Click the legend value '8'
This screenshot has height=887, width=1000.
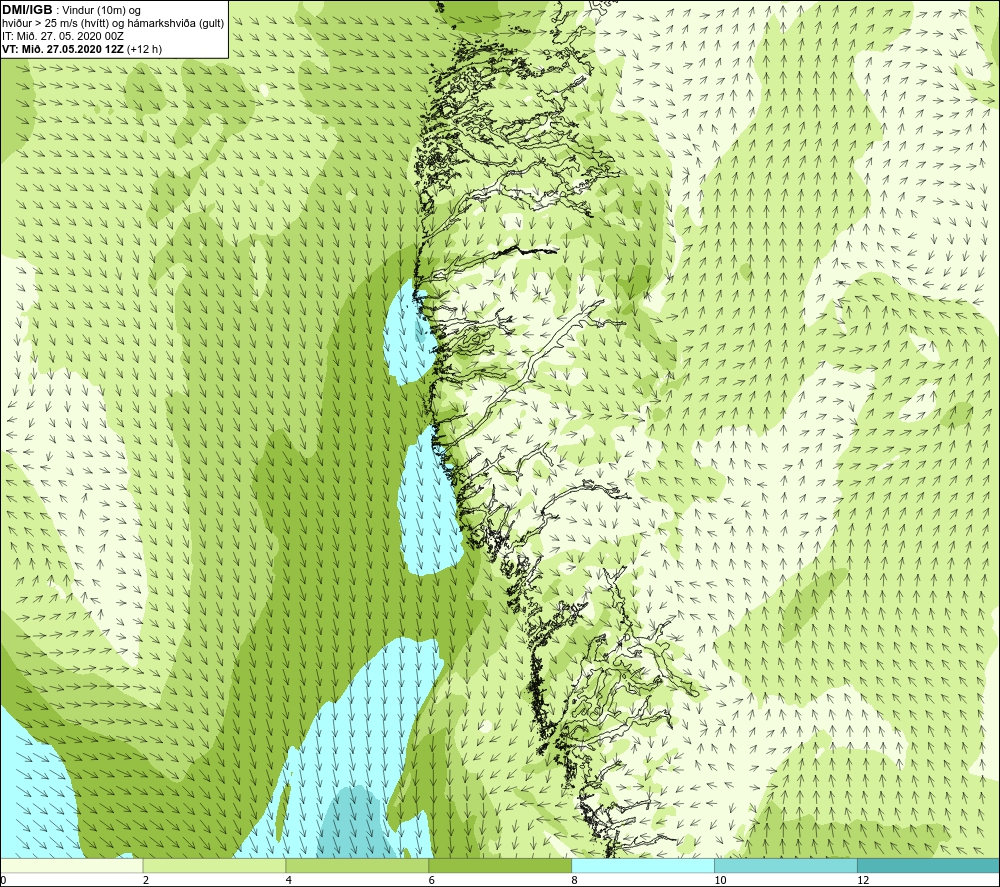(x=574, y=880)
